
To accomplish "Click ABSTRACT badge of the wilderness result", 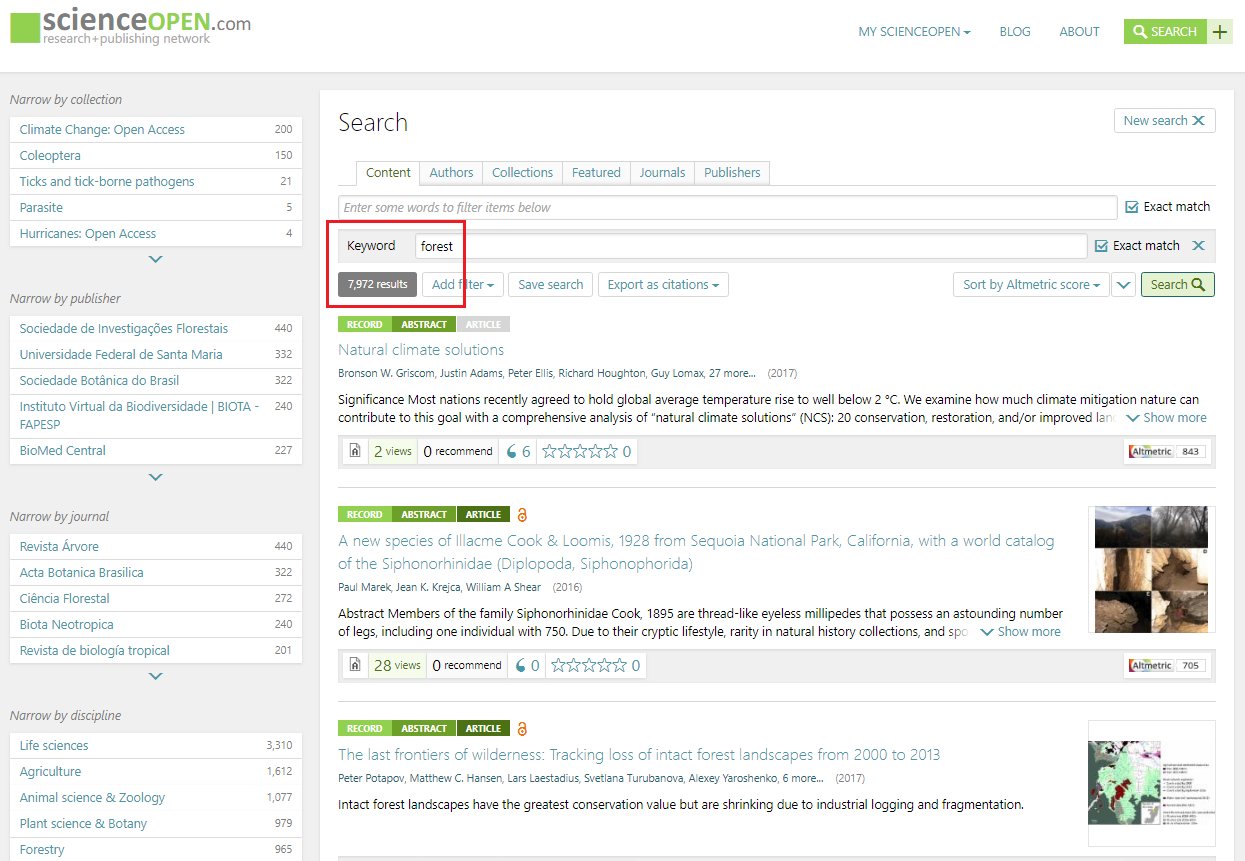I will click(424, 728).
